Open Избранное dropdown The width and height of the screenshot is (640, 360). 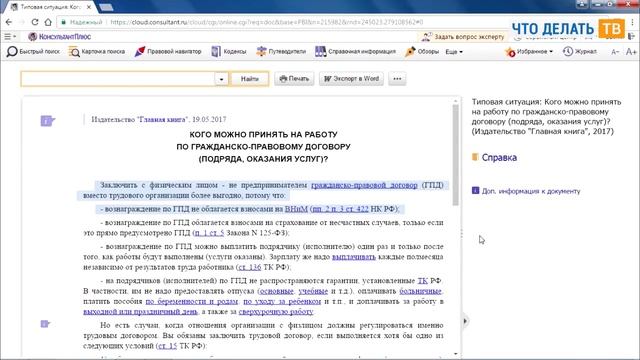click(529, 51)
